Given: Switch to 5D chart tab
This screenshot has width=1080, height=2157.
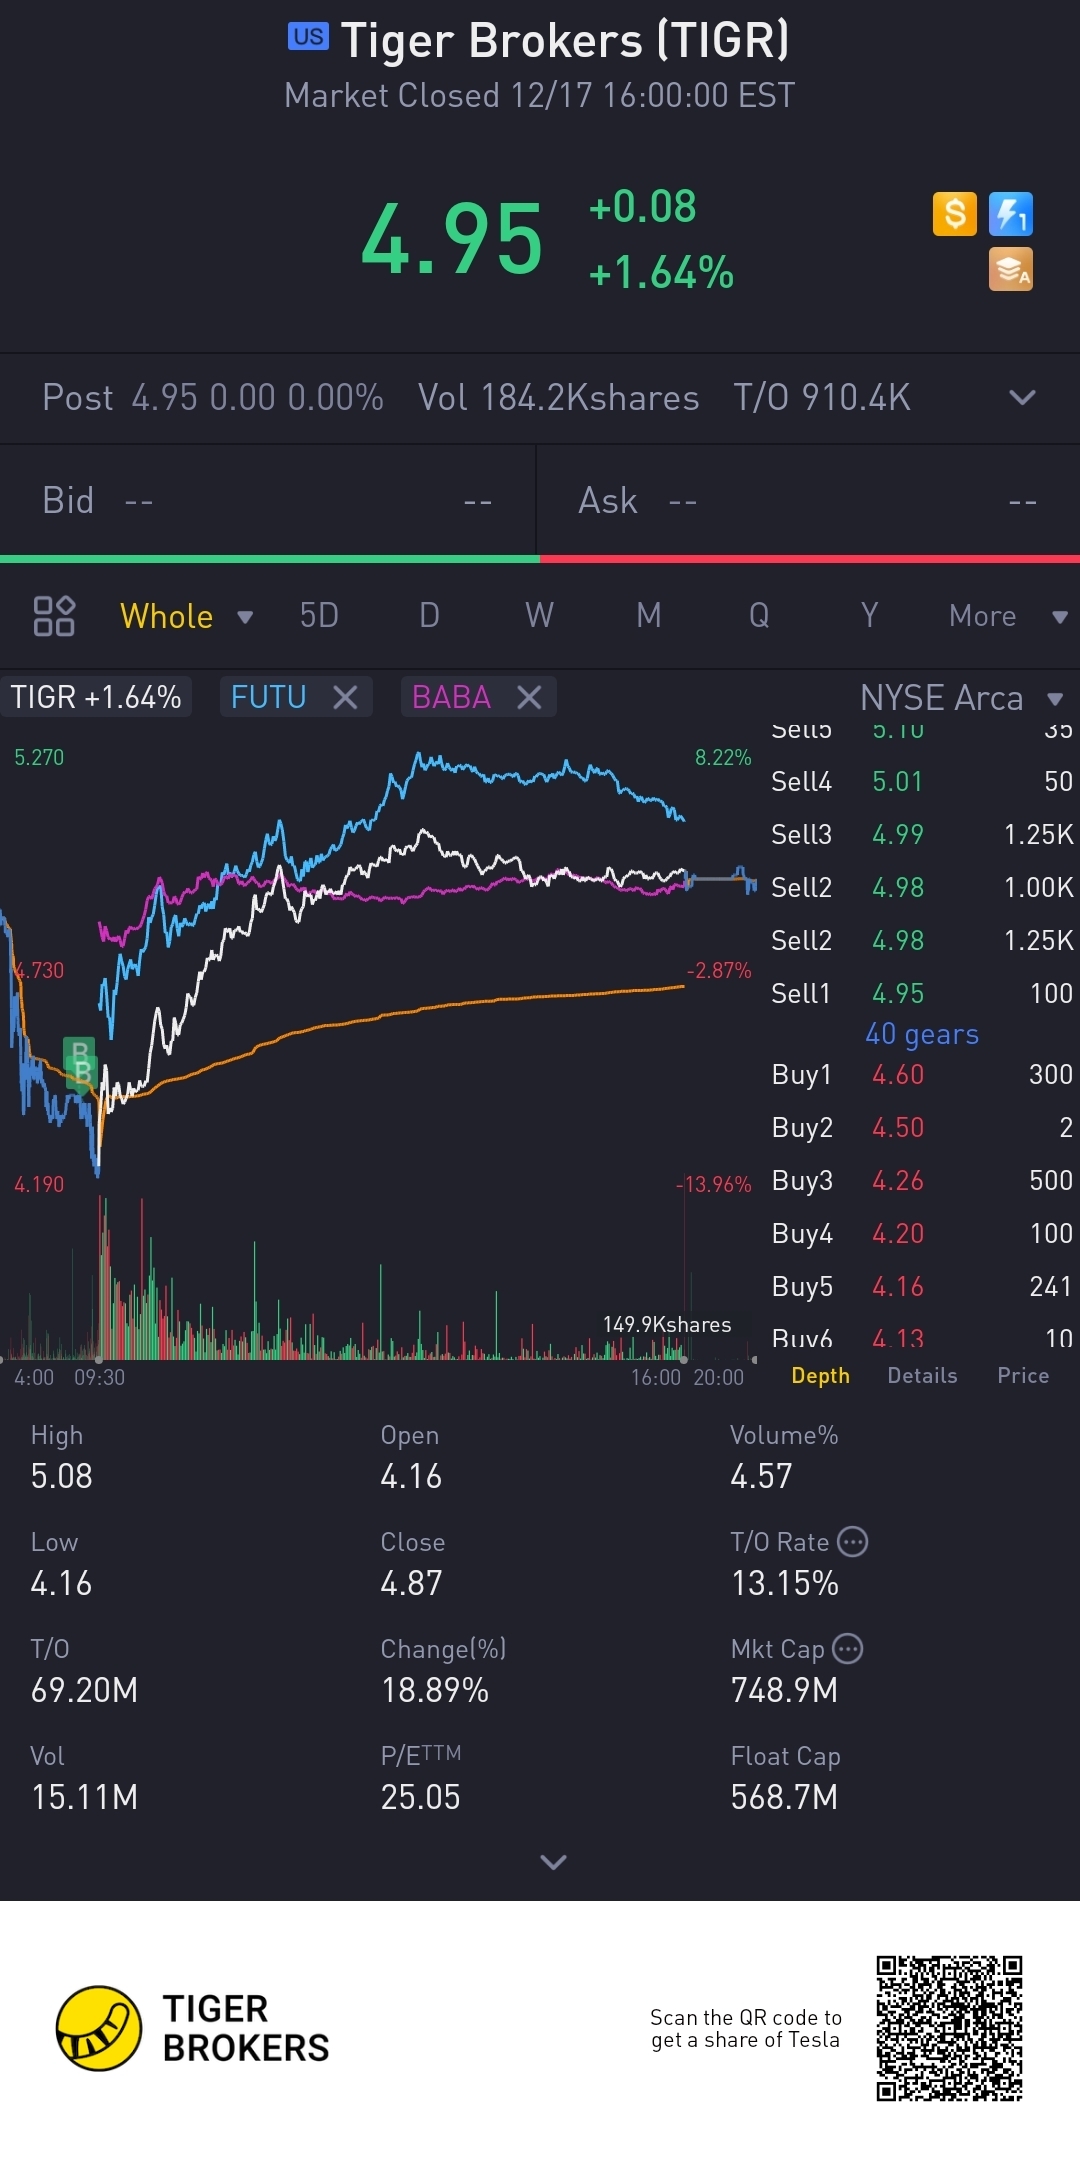Looking at the screenshot, I should tap(319, 616).
